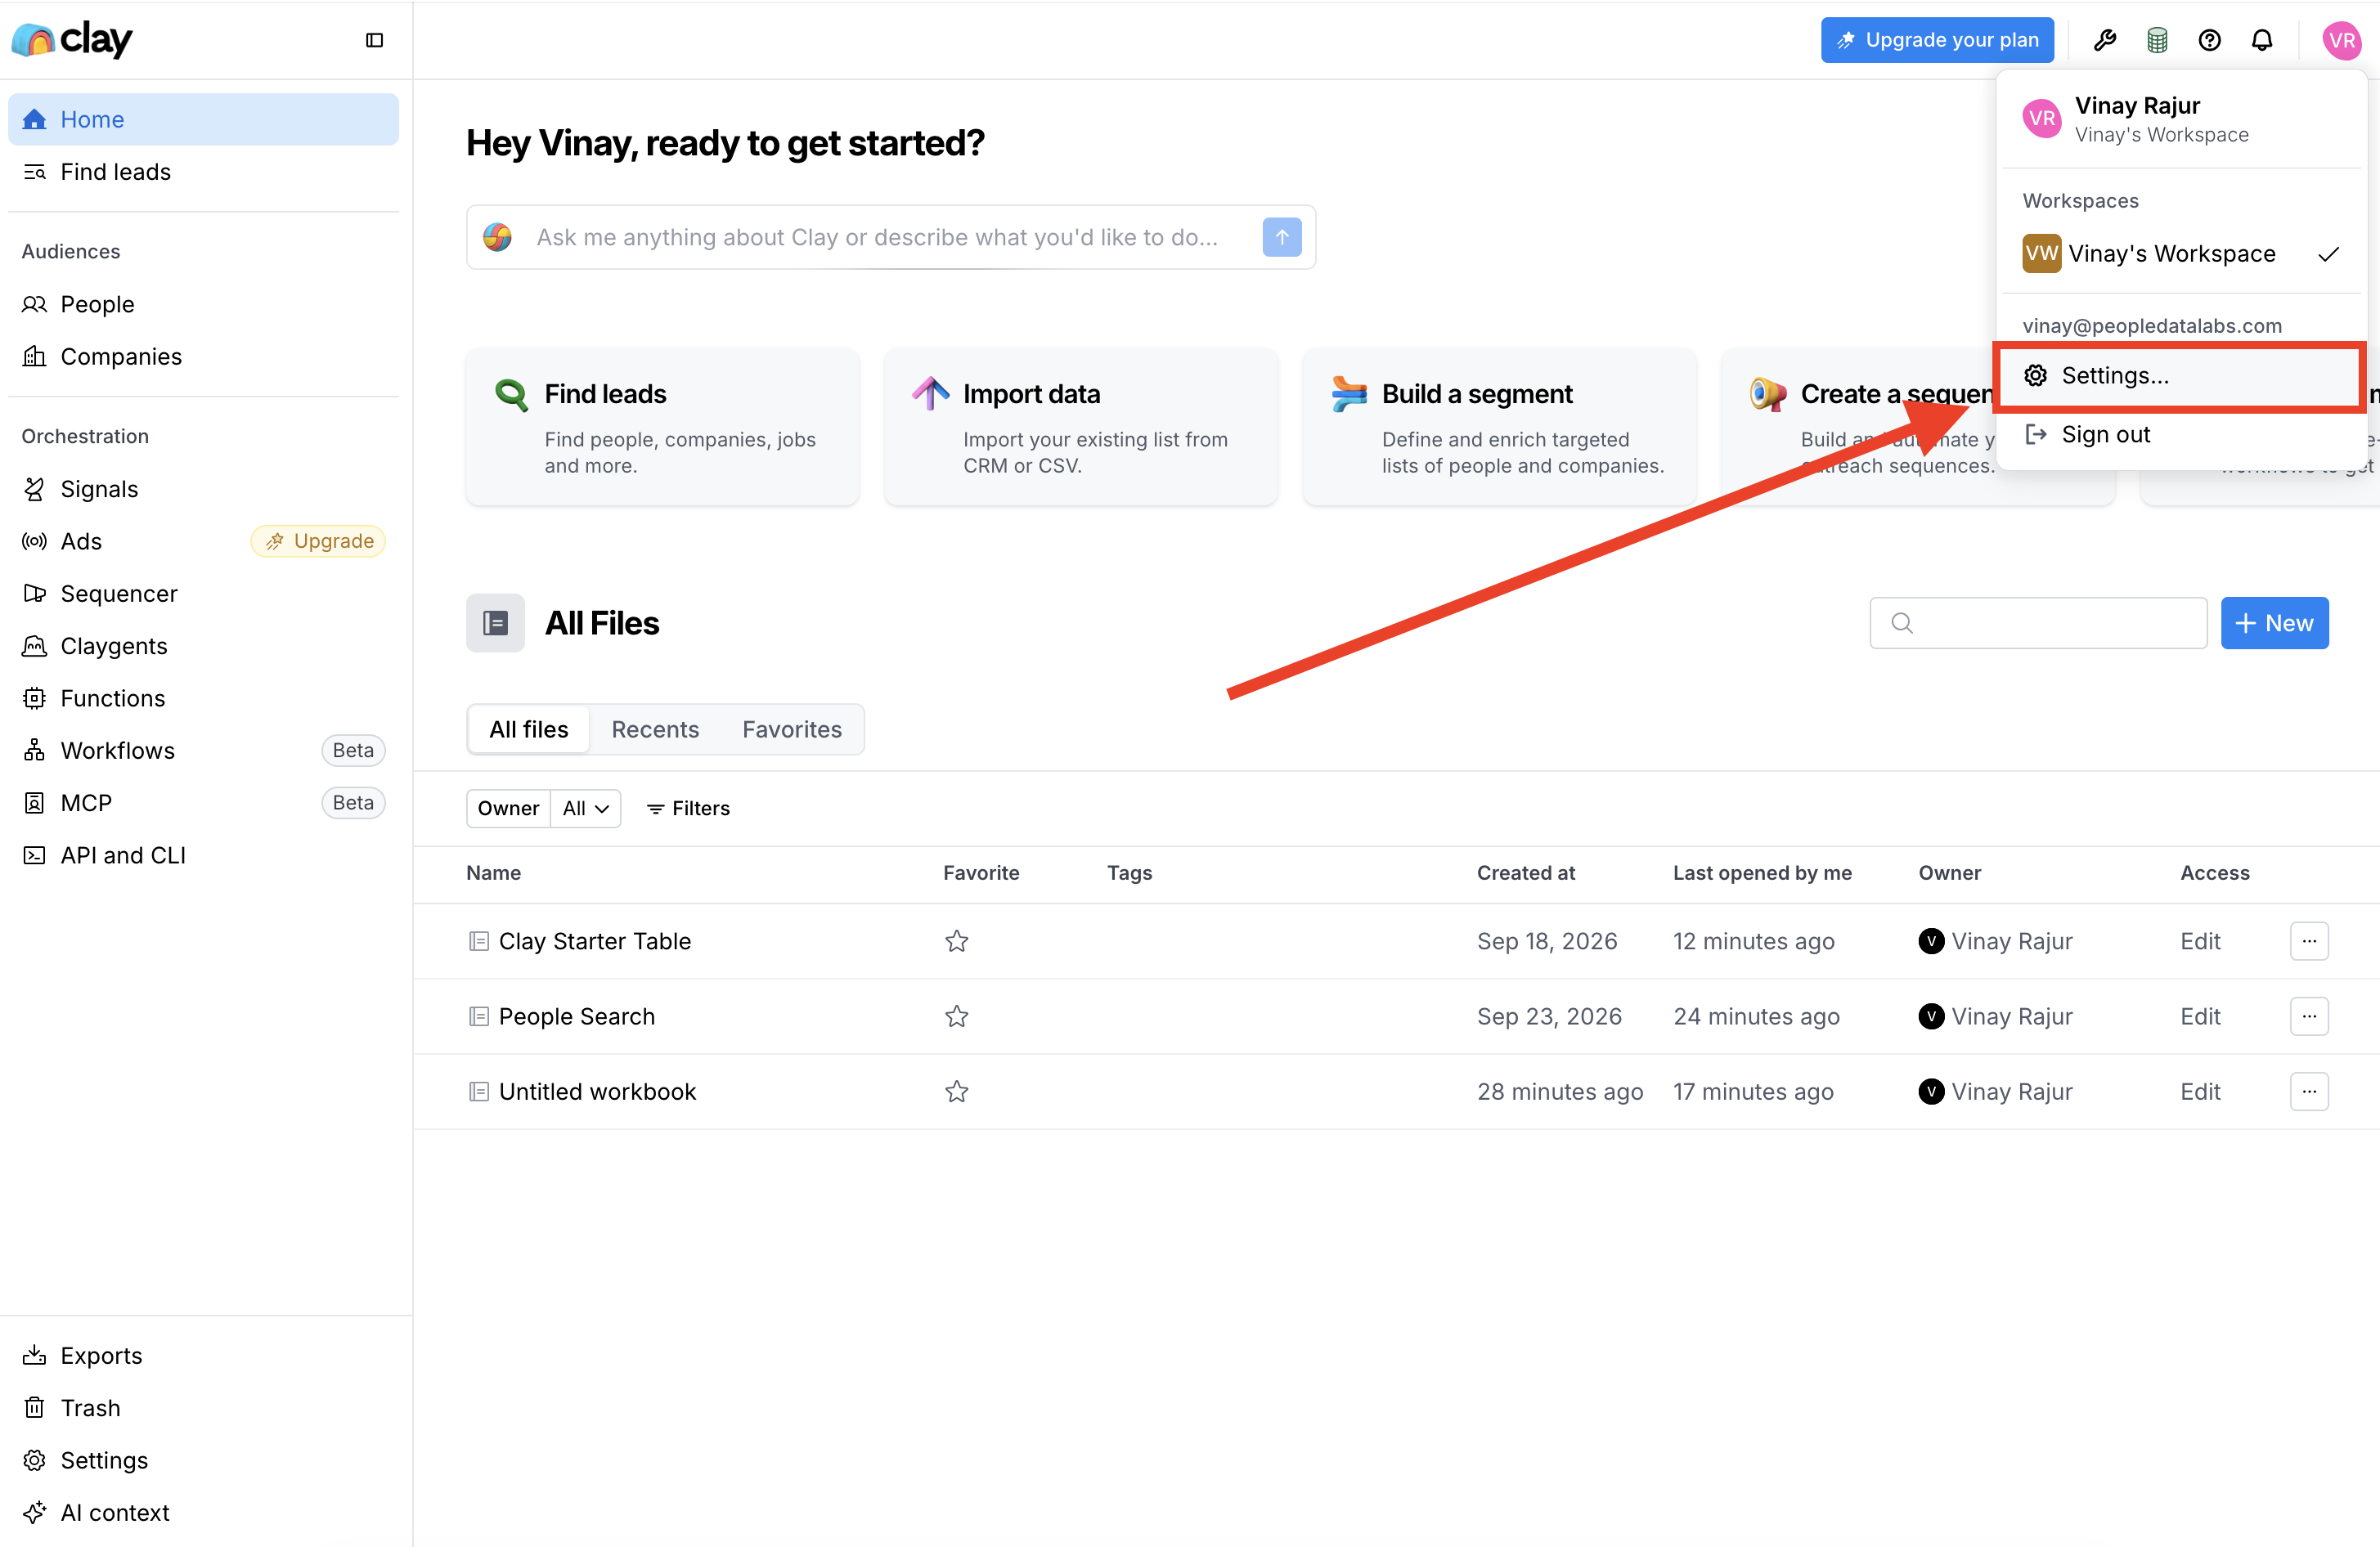The height and width of the screenshot is (1547, 2380).
Task: Click the Last opened by me column header
Action: tap(1762, 873)
